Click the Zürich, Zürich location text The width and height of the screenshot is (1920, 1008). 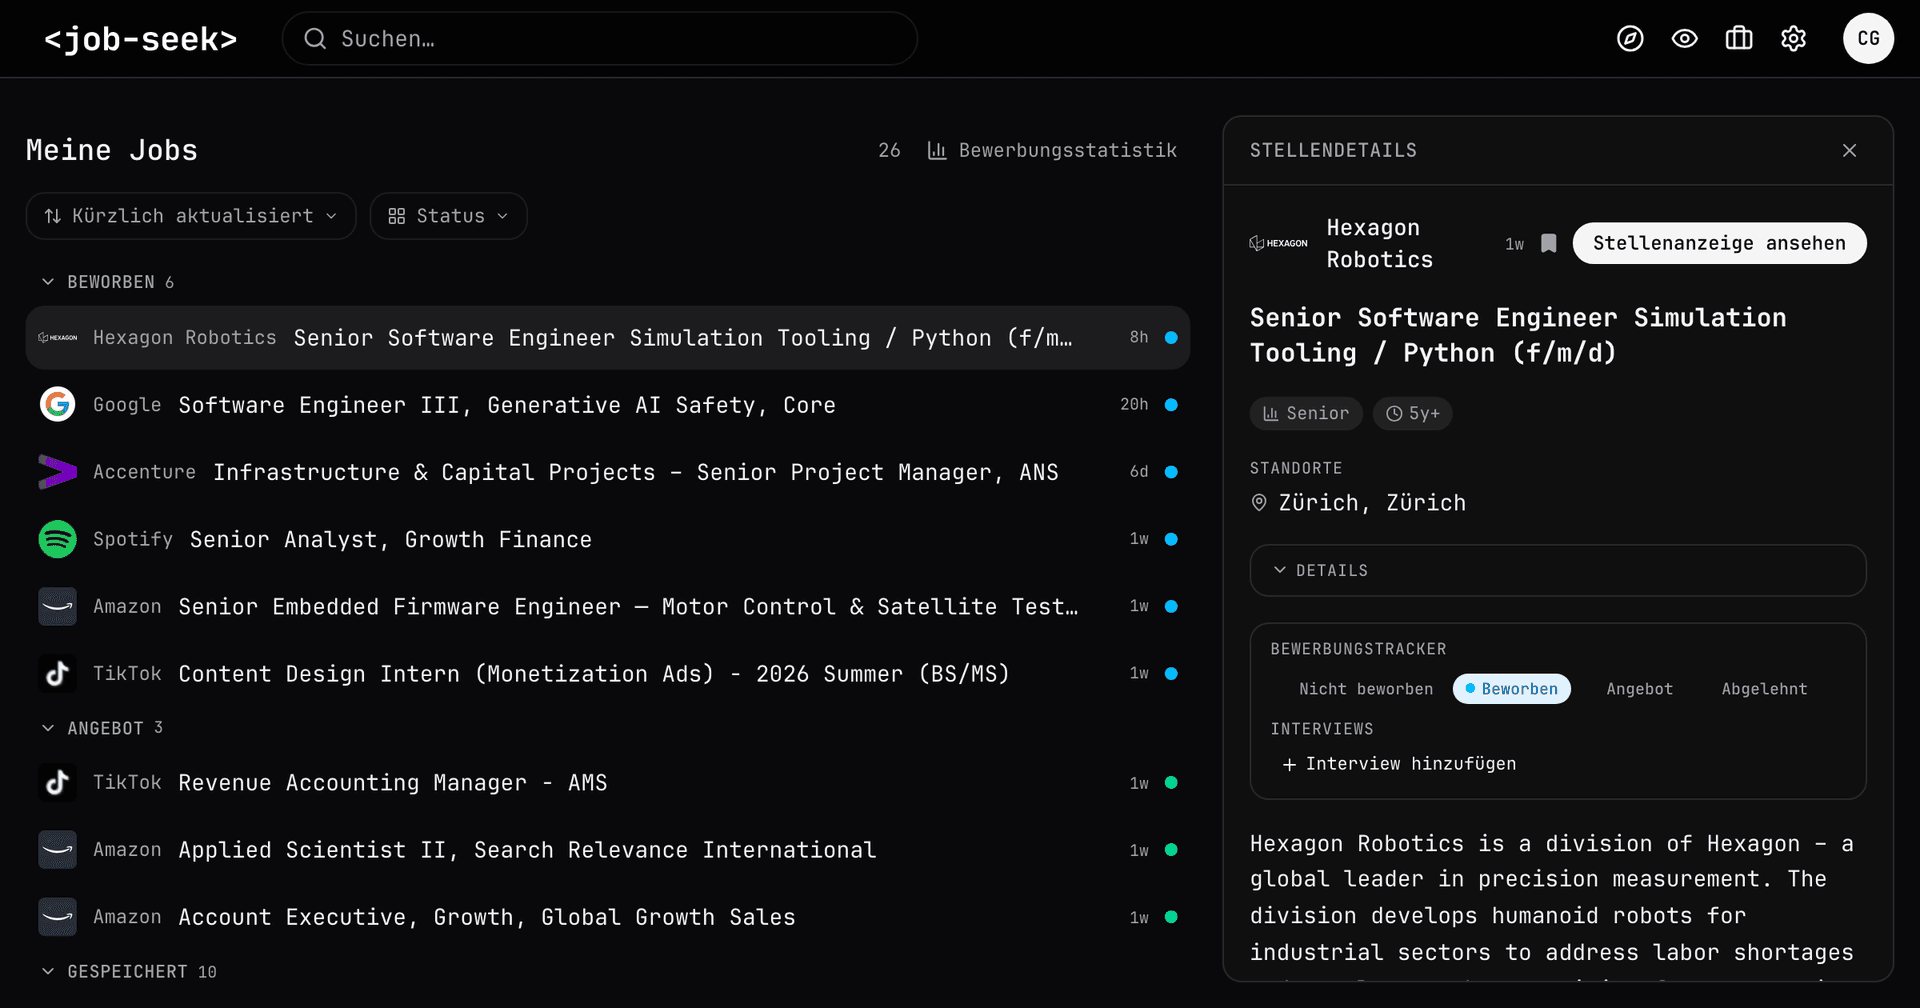[1372, 503]
